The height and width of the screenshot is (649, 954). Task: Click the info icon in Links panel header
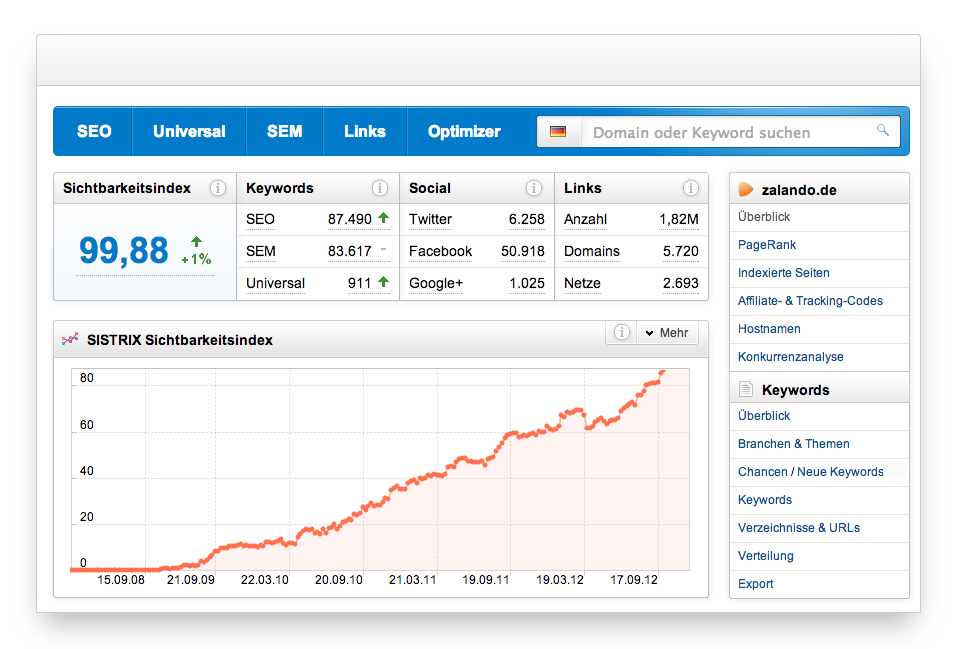tap(690, 188)
